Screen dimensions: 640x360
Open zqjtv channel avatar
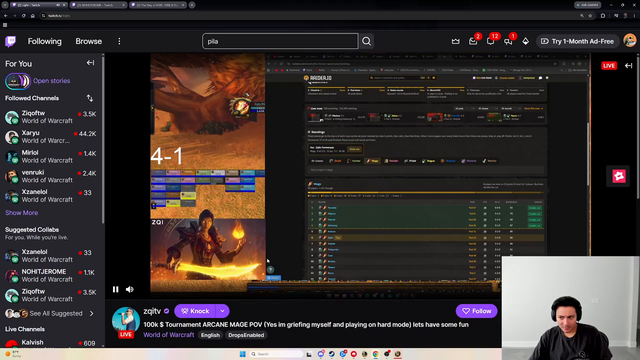[x=126, y=320]
